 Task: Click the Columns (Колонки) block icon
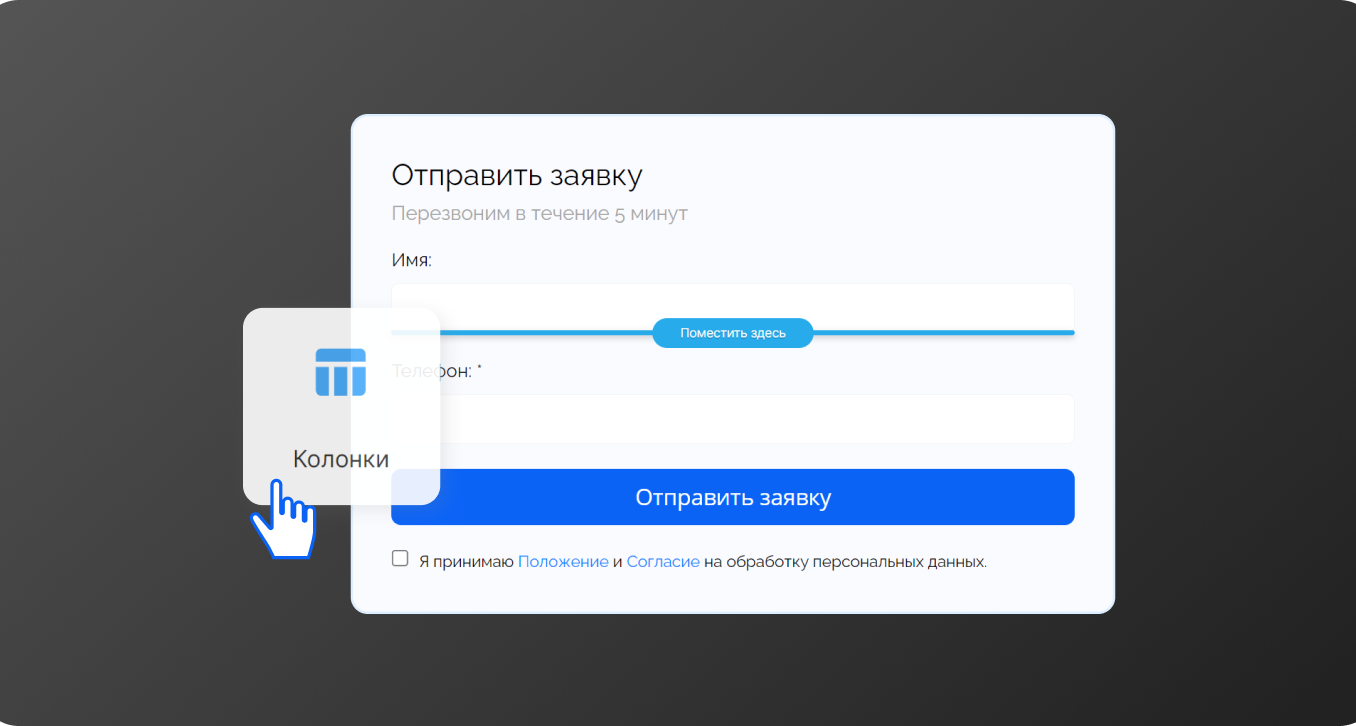(341, 372)
